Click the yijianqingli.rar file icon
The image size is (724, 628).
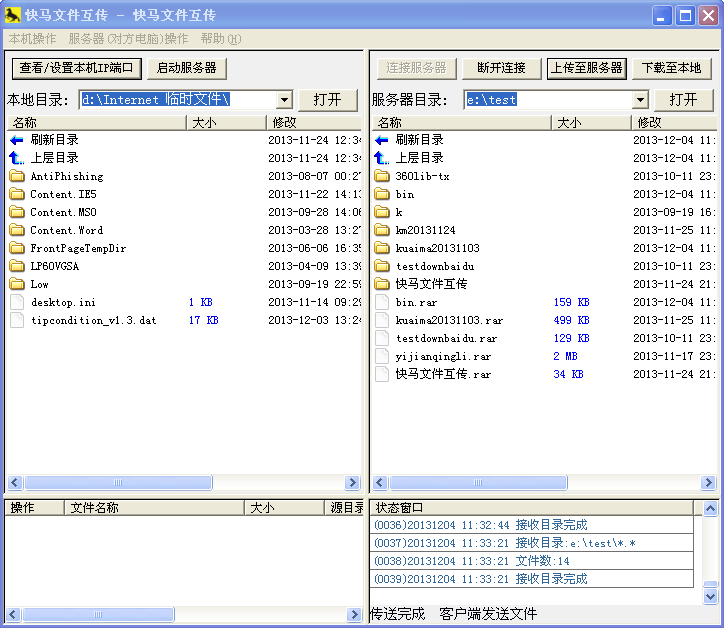381,356
